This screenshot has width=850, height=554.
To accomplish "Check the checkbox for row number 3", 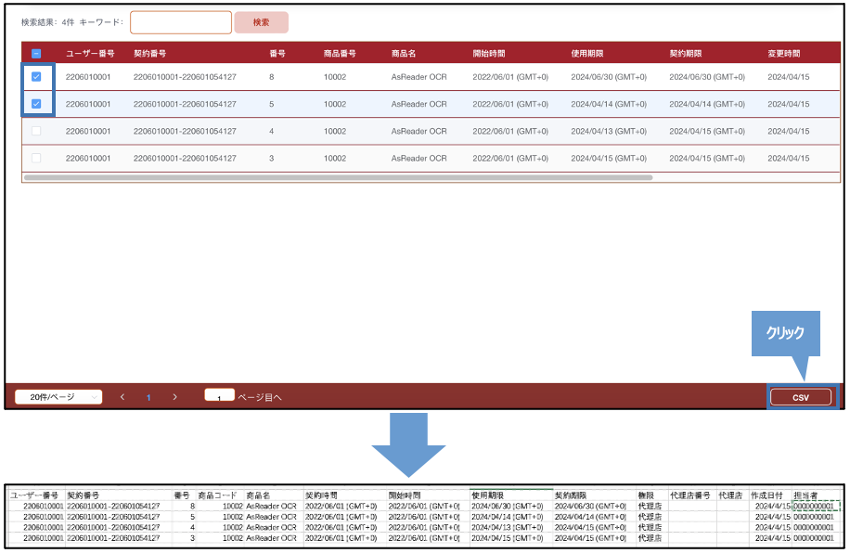I will coord(37,158).
